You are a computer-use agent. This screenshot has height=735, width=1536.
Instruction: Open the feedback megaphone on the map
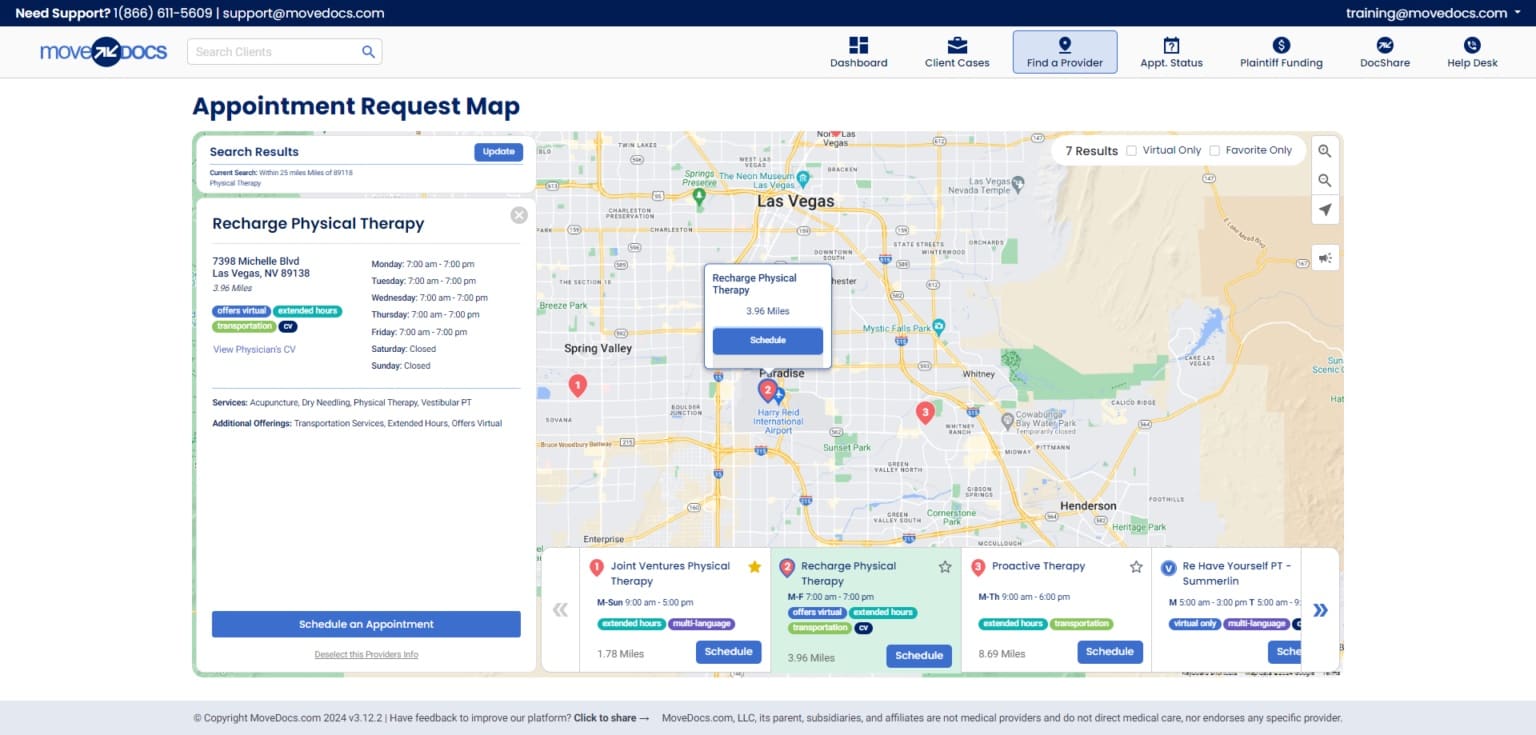point(1324,257)
